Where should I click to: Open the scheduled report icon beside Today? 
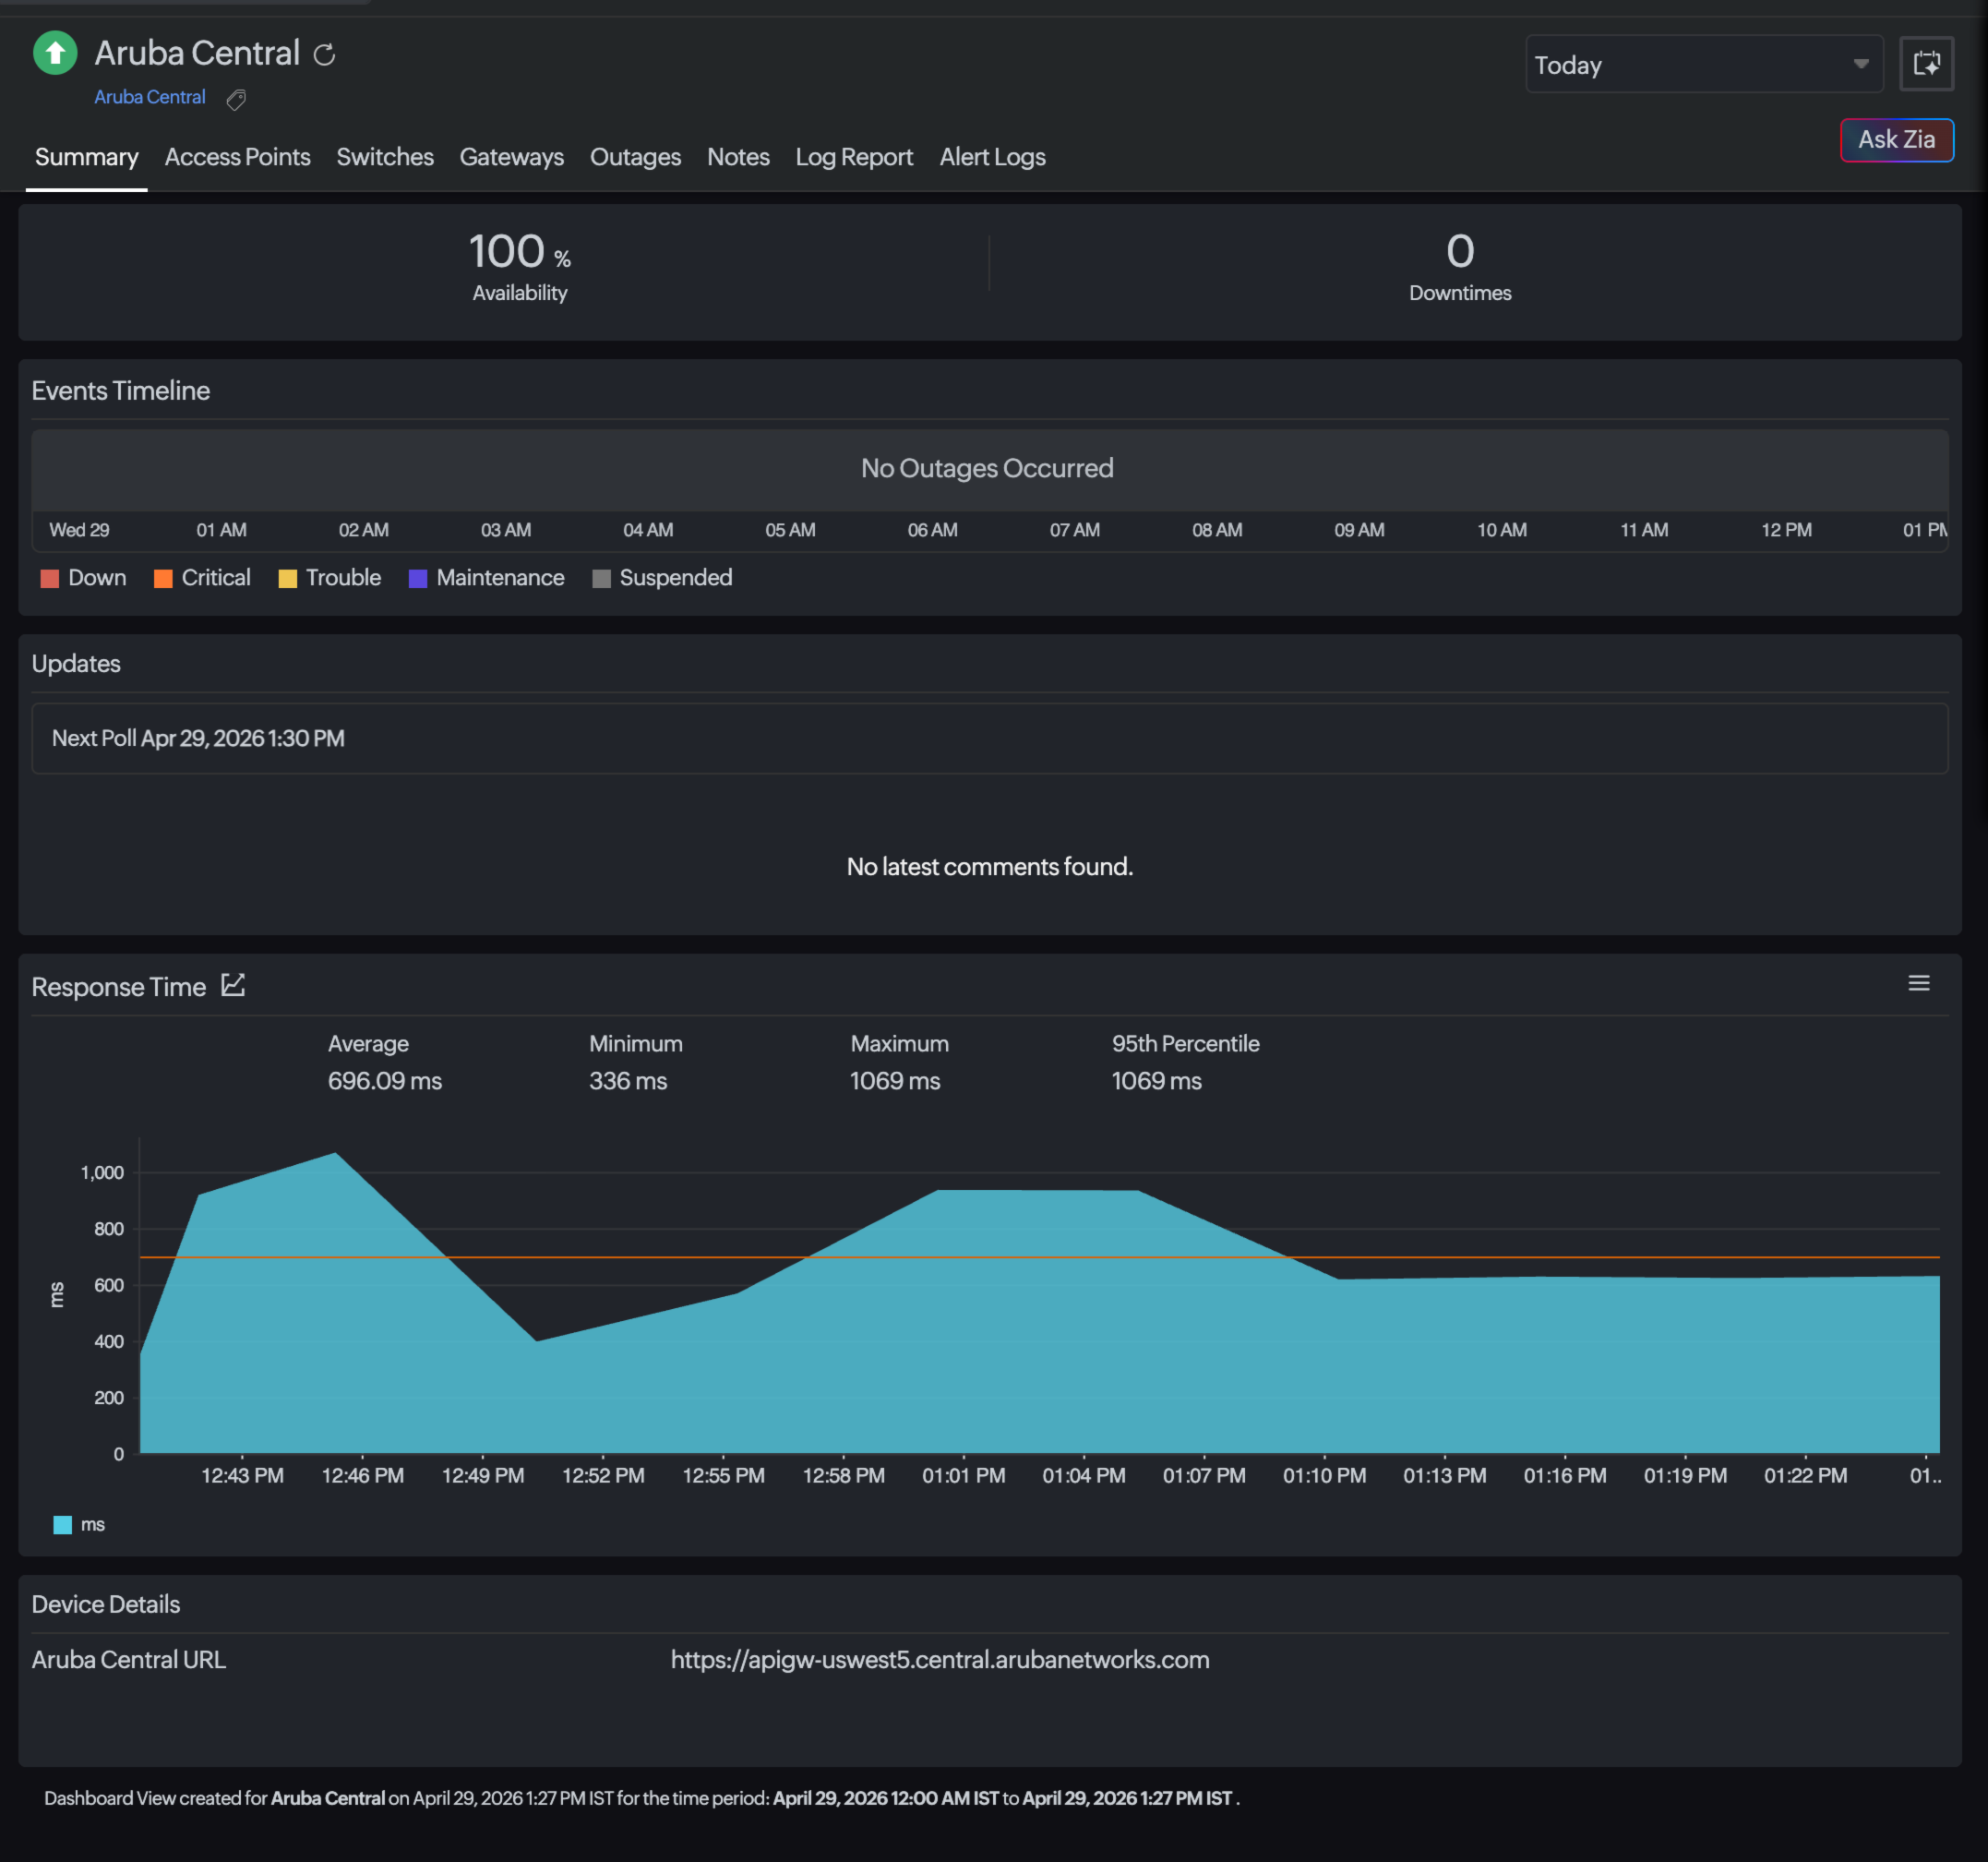pyautogui.click(x=1926, y=64)
